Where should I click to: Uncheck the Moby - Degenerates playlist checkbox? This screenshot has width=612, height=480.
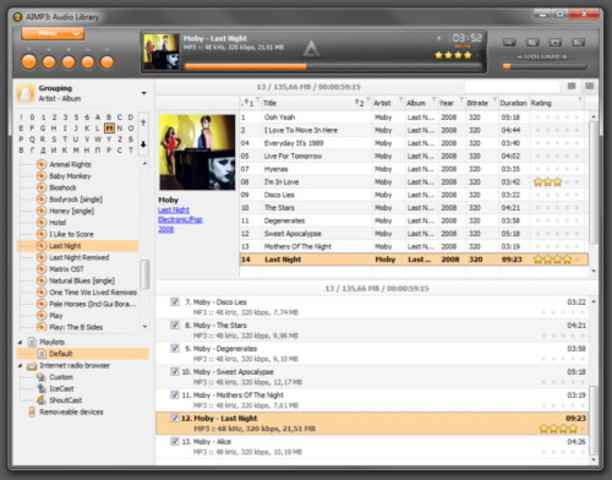[174, 348]
